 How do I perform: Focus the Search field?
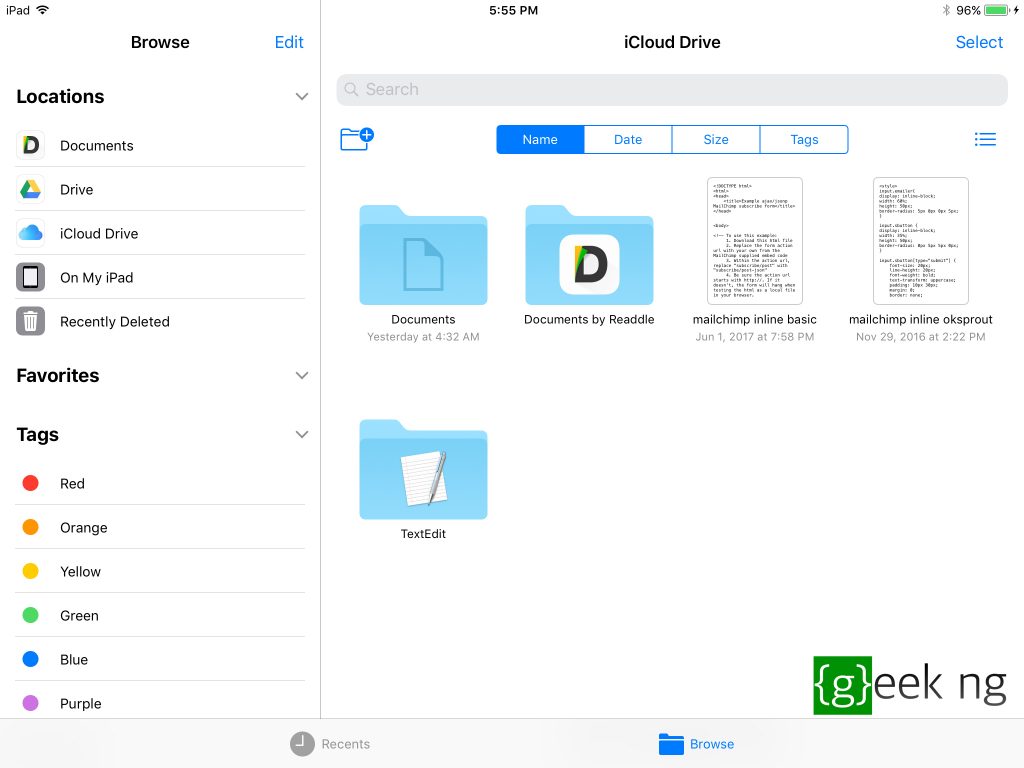coord(672,89)
